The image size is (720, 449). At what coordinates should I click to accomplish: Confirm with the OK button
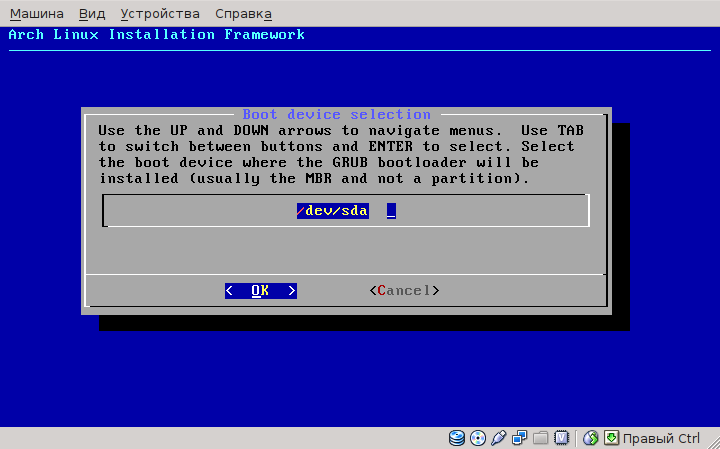[x=260, y=291]
